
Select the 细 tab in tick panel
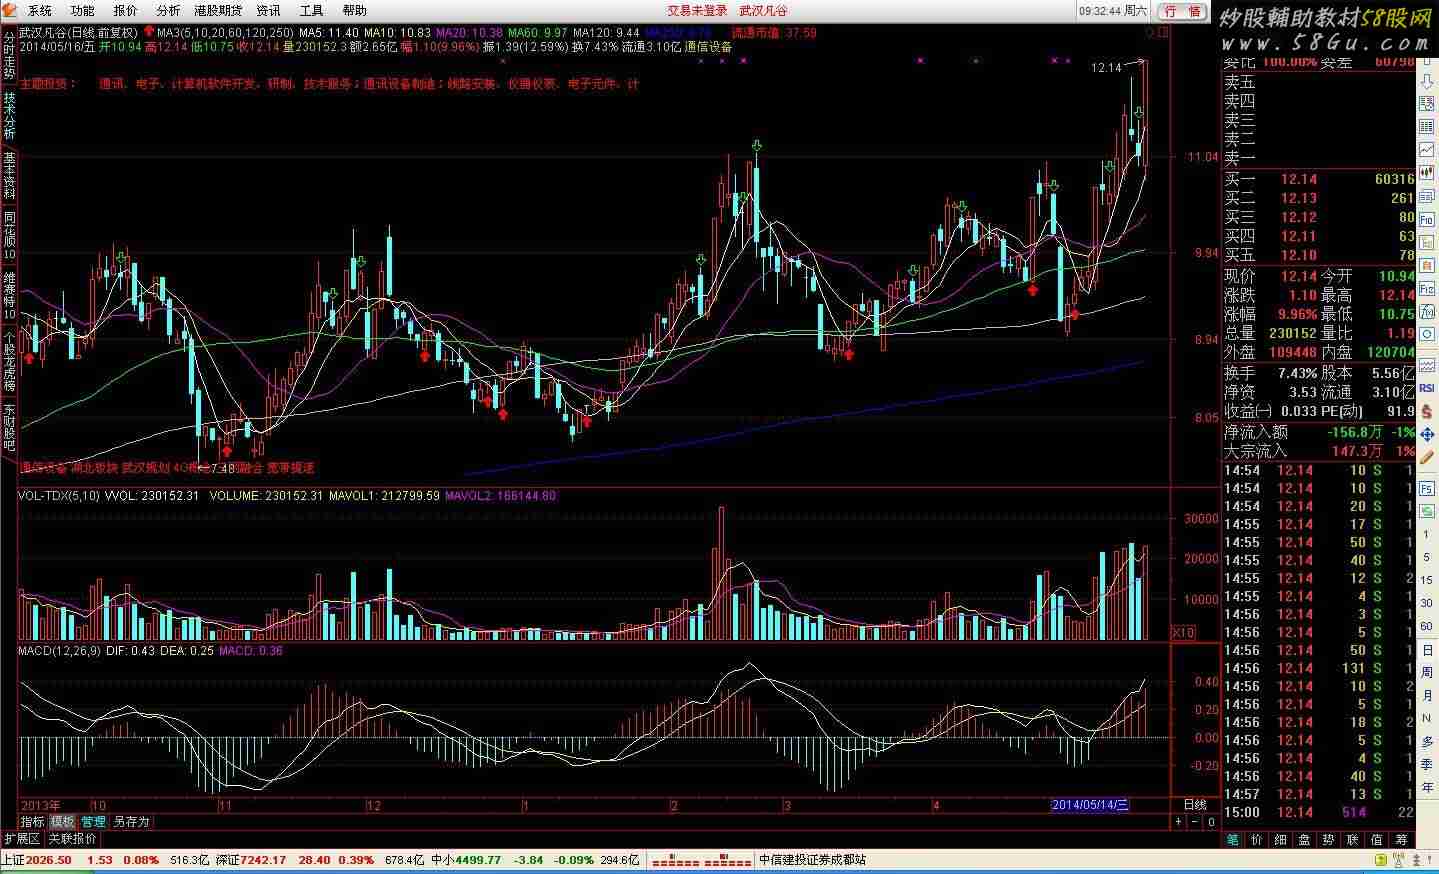click(1281, 839)
